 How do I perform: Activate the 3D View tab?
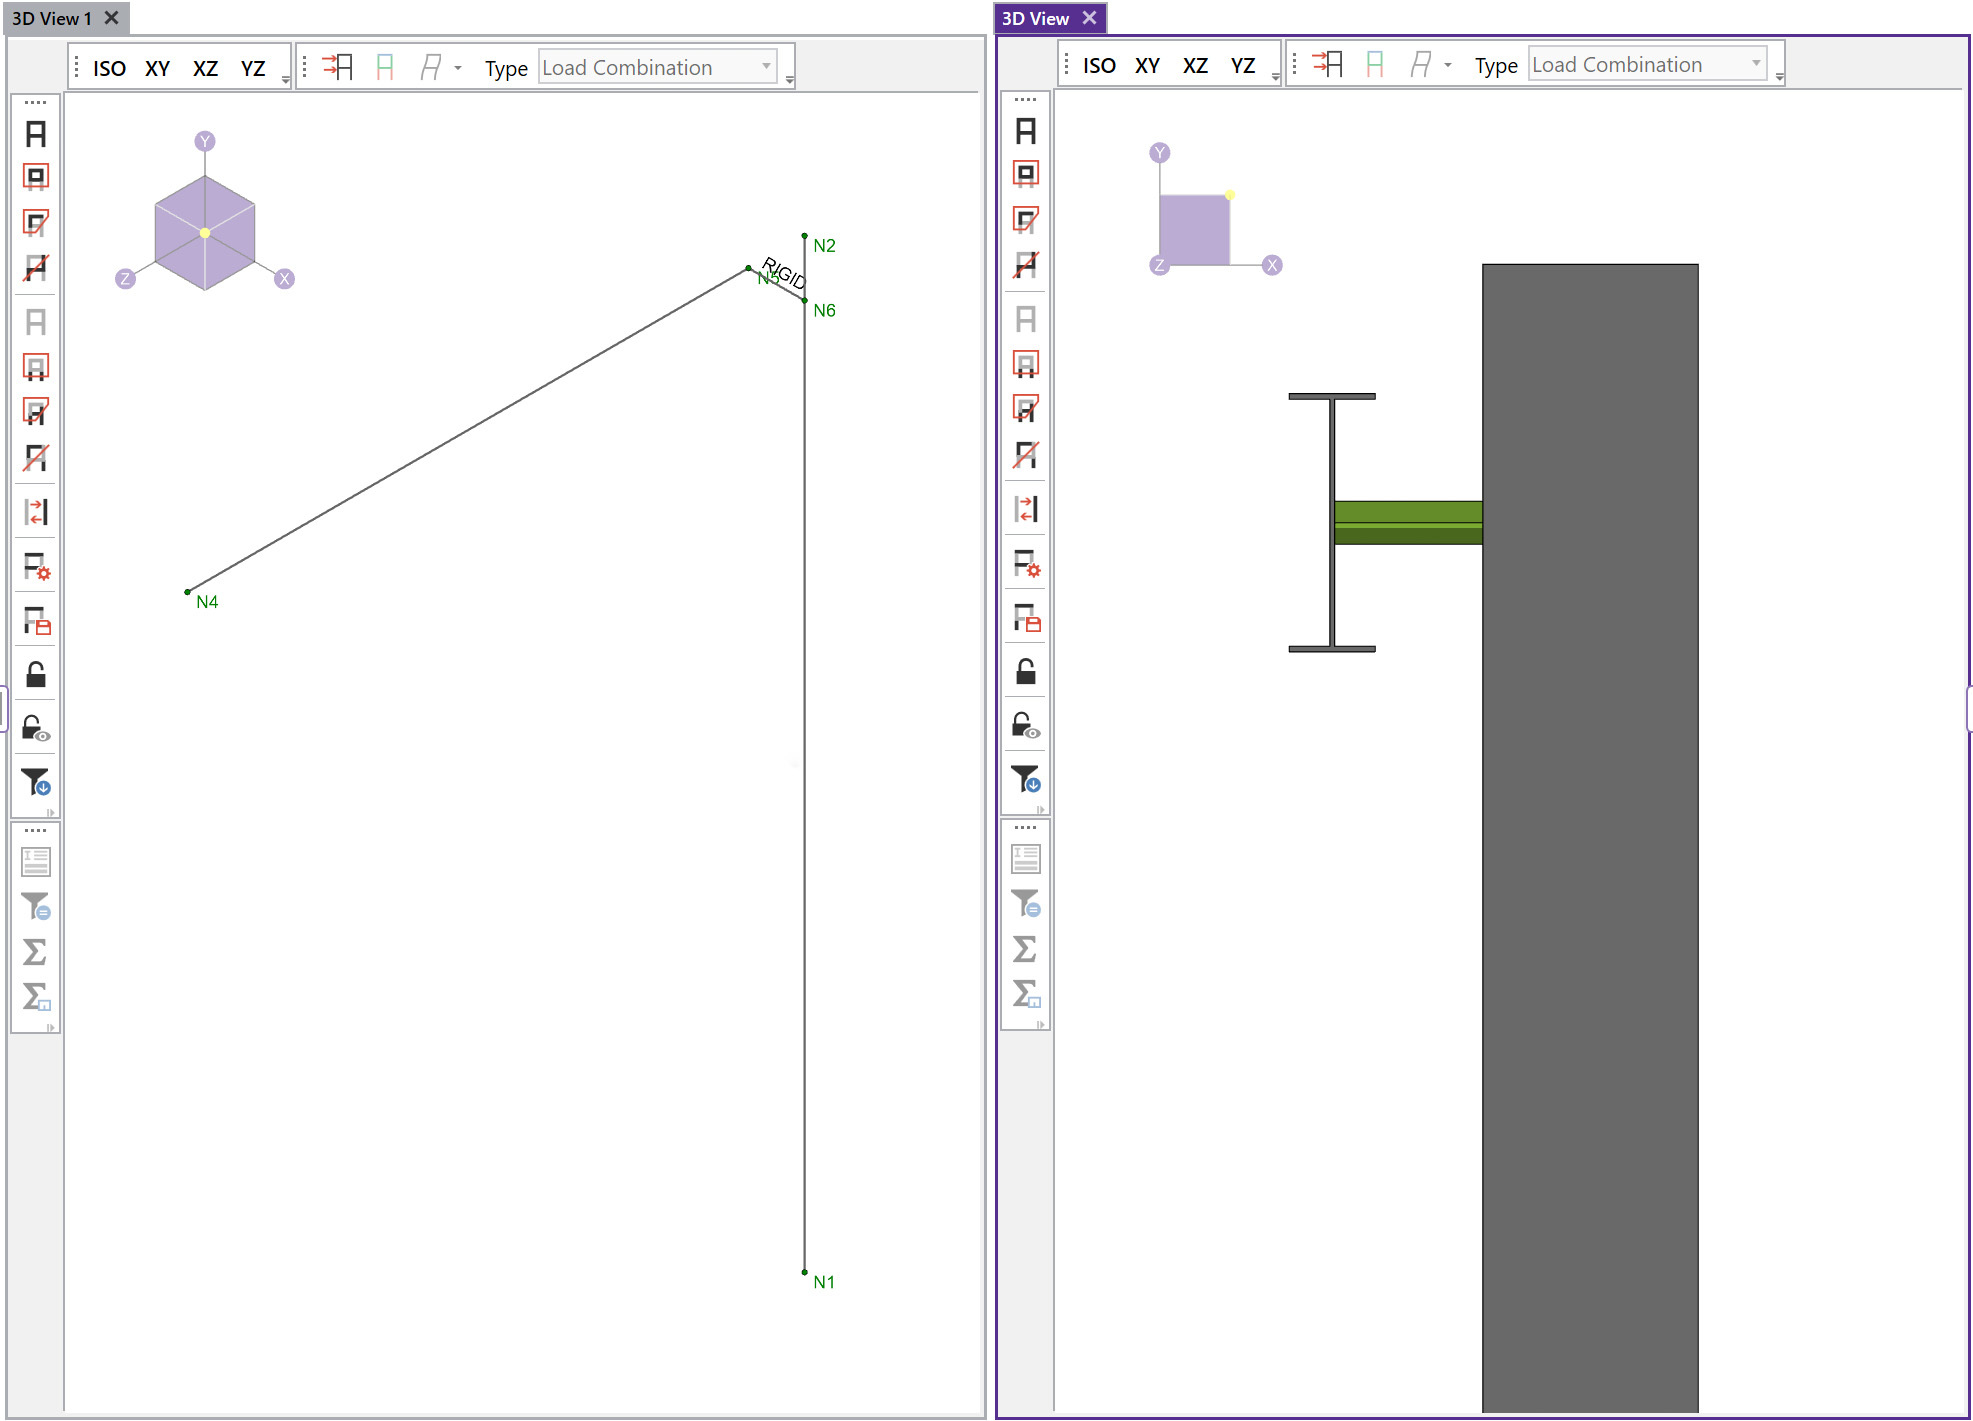point(1035,18)
